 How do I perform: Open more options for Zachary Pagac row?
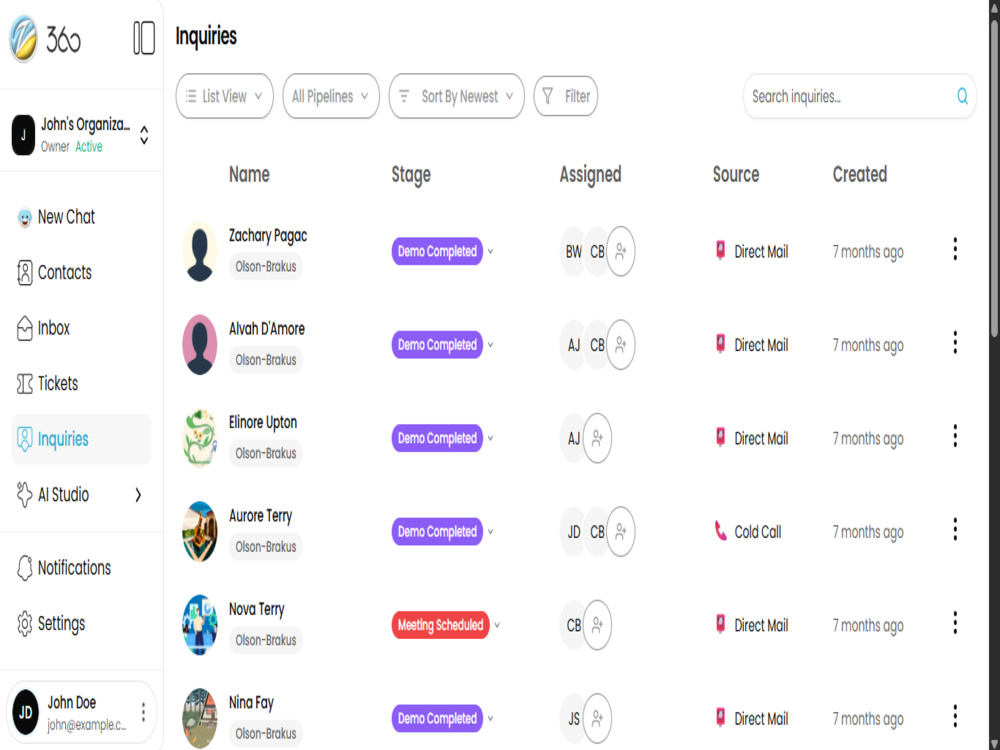955,249
